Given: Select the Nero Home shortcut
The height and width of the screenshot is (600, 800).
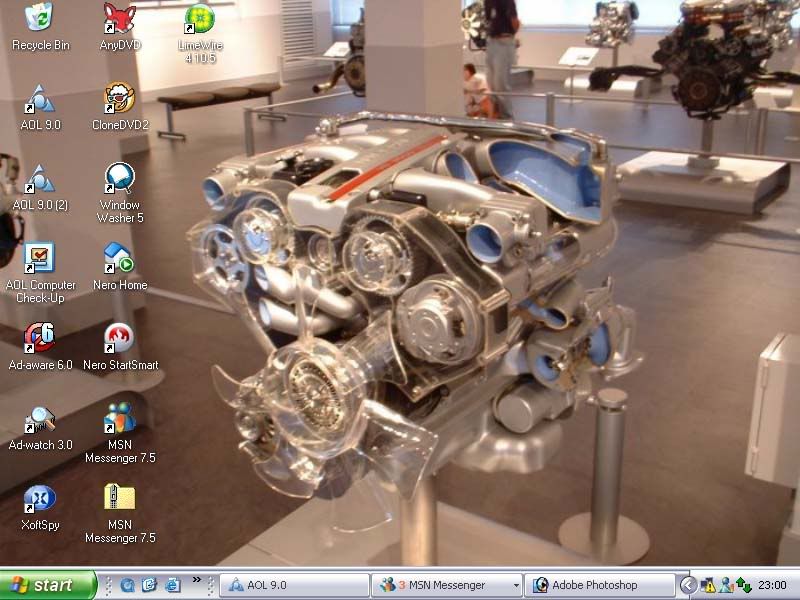Looking at the screenshot, I should pos(120,266).
